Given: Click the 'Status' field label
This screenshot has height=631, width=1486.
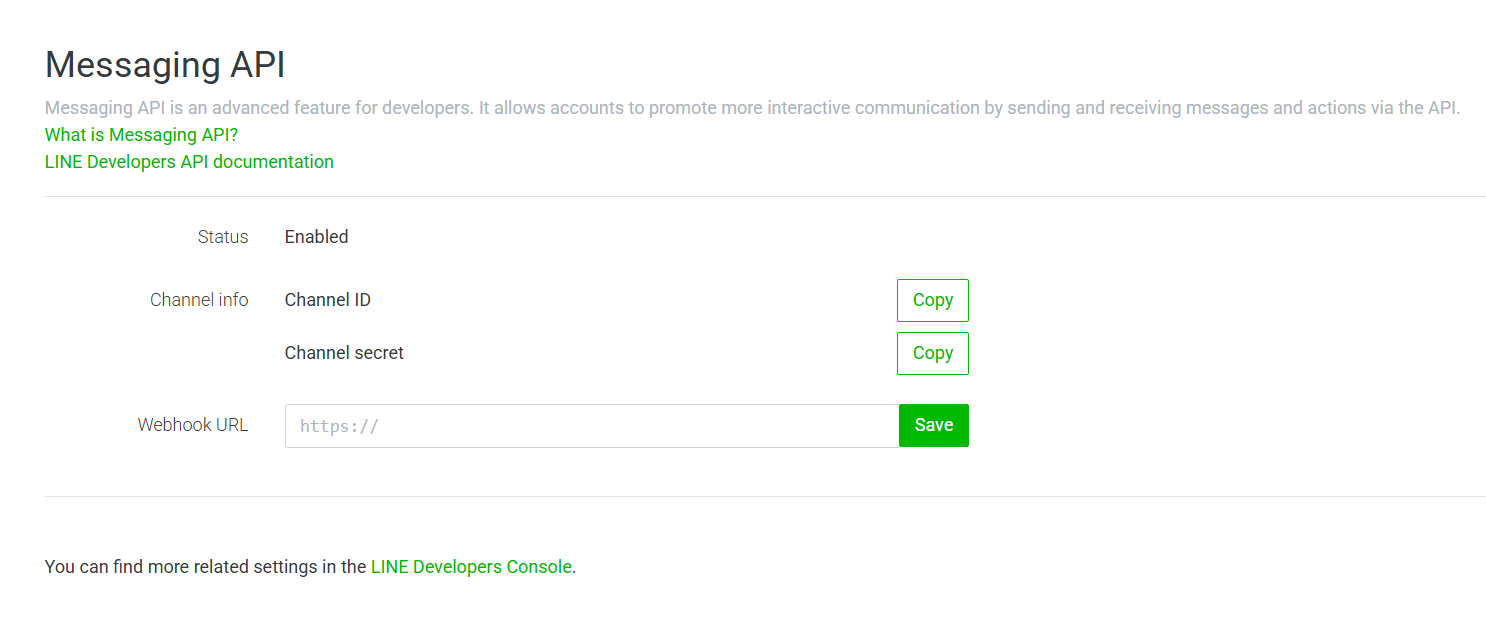Looking at the screenshot, I should 223,237.
